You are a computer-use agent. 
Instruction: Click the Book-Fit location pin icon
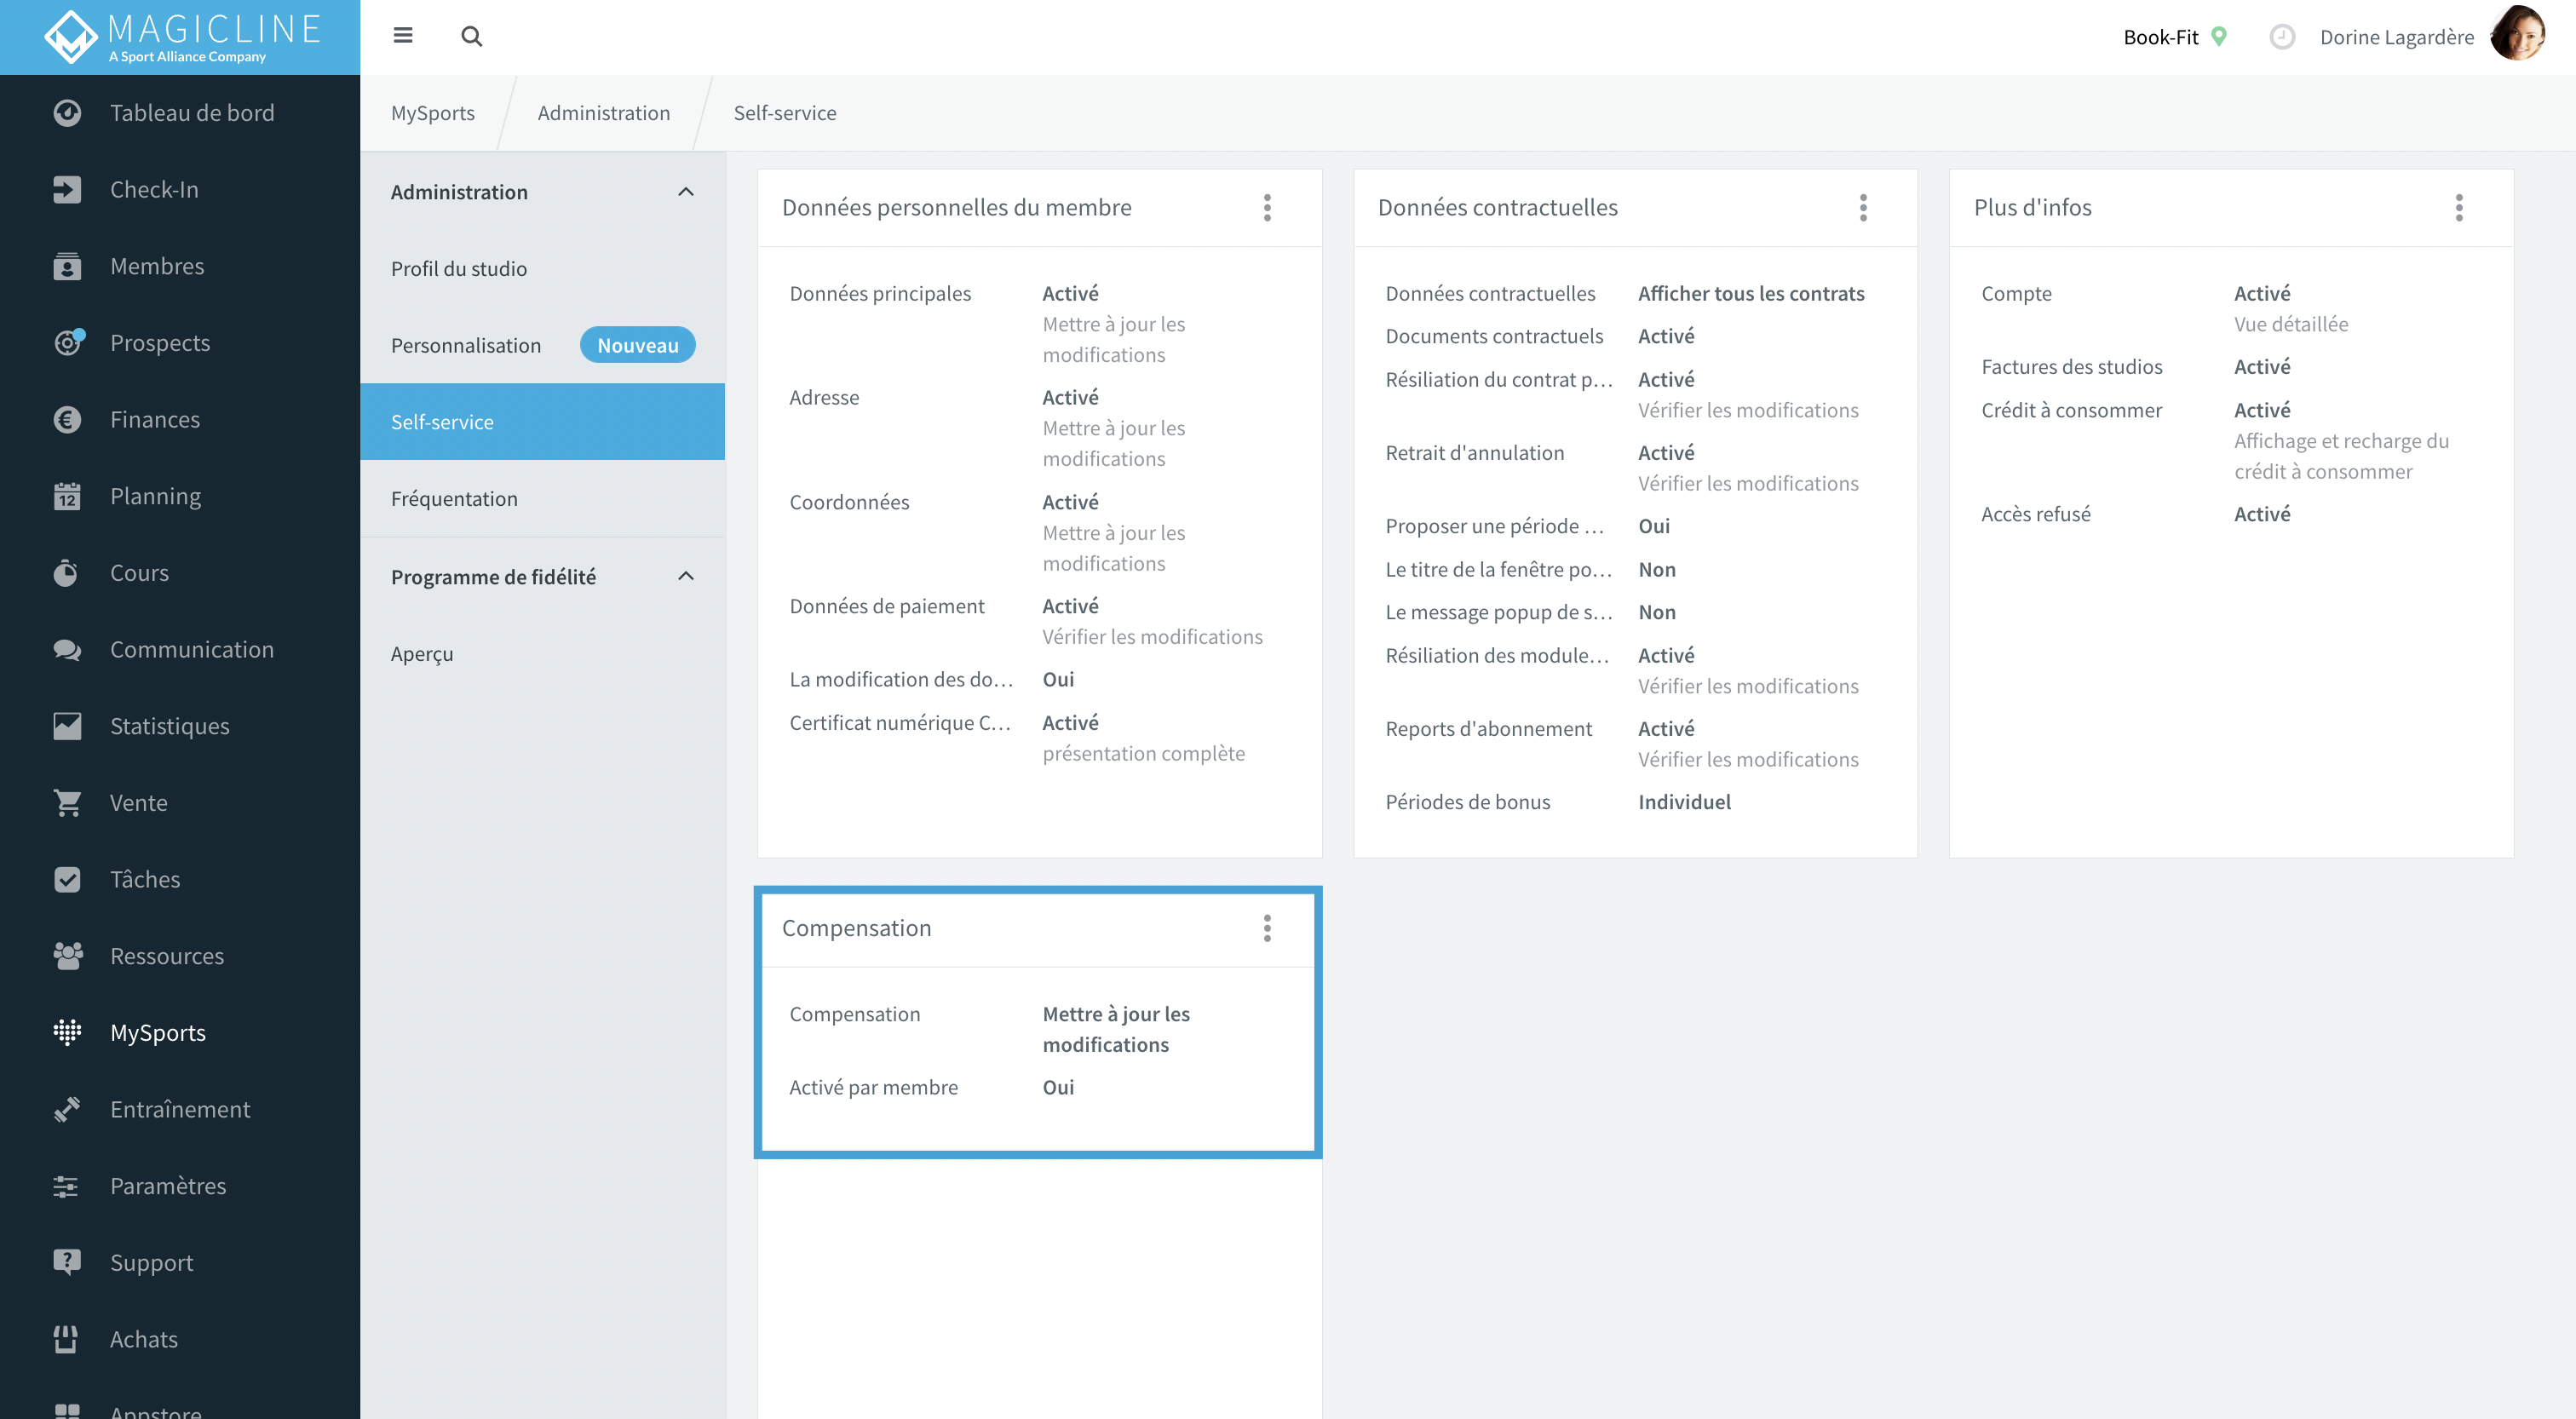(x=2218, y=37)
